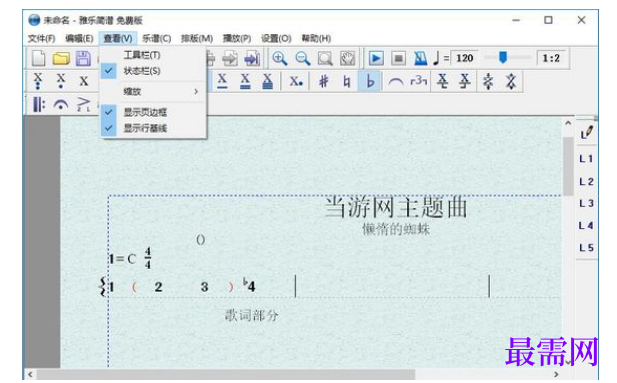The height and width of the screenshot is (383, 617).
Task: Apply the sharp accidental
Action: (324, 81)
